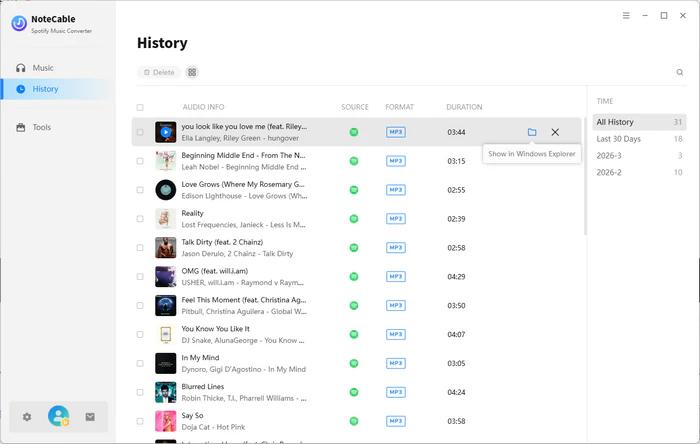Click Spotify source icon for OMG
The height and width of the screenshot is (444, 700).
click(354, 277)
